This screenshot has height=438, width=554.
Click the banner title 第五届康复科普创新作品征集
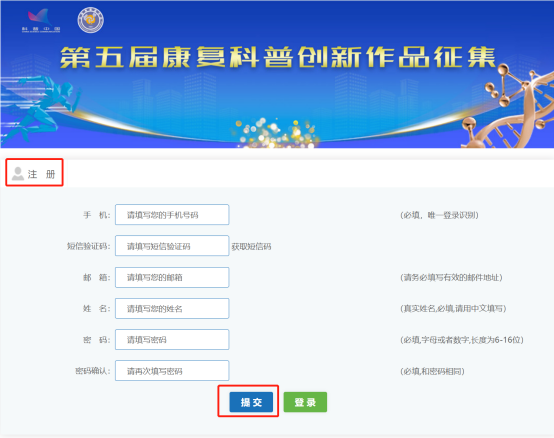click(278, 57)
